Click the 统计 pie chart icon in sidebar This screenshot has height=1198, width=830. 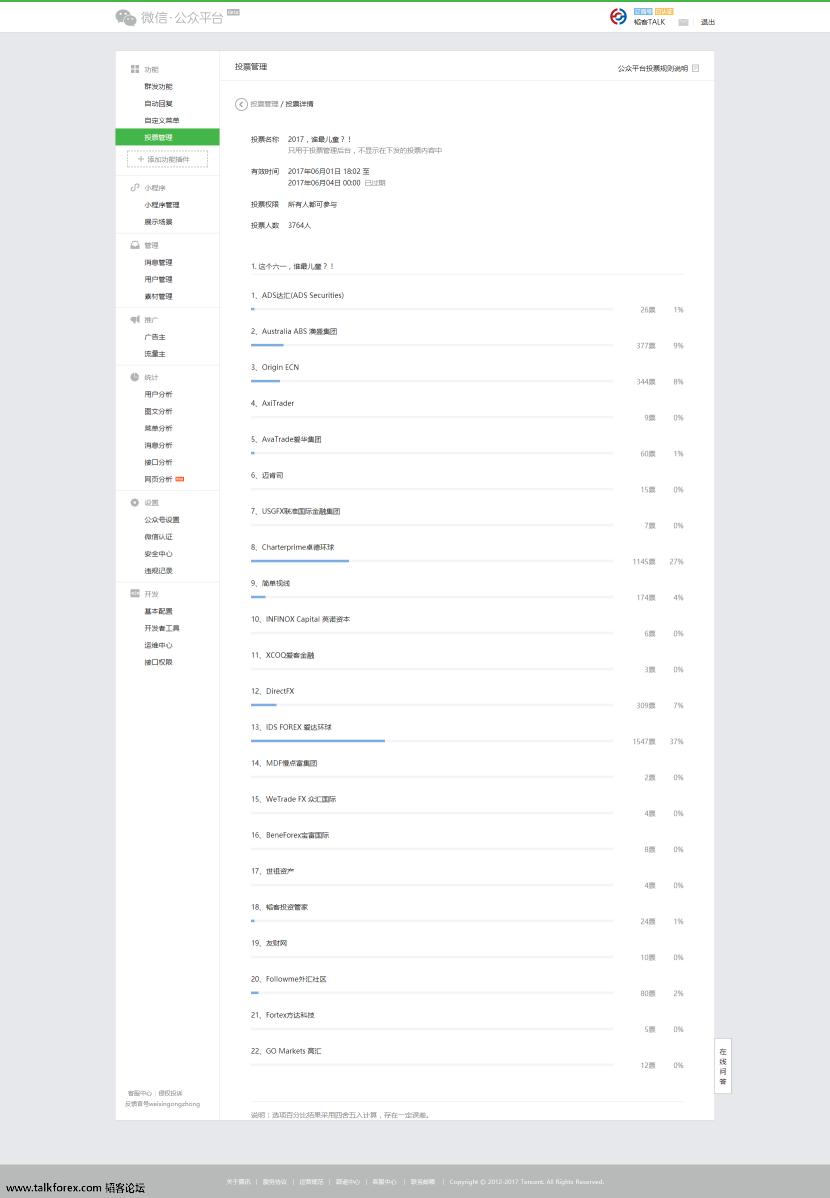click(x=135, y=377)
